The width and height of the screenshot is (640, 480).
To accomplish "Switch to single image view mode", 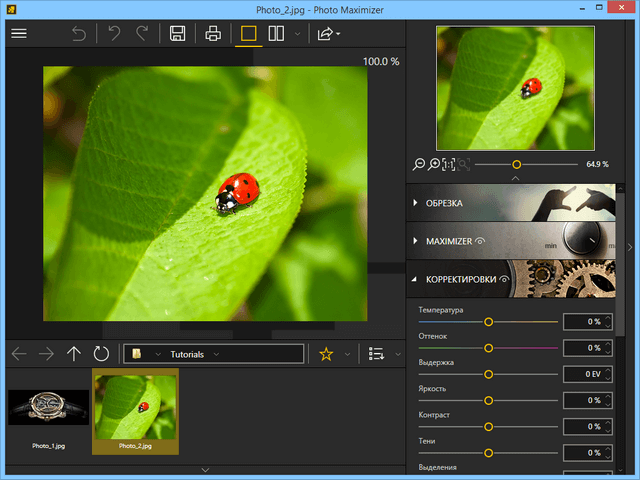I will pyautogui.click(x=249, y=34).
